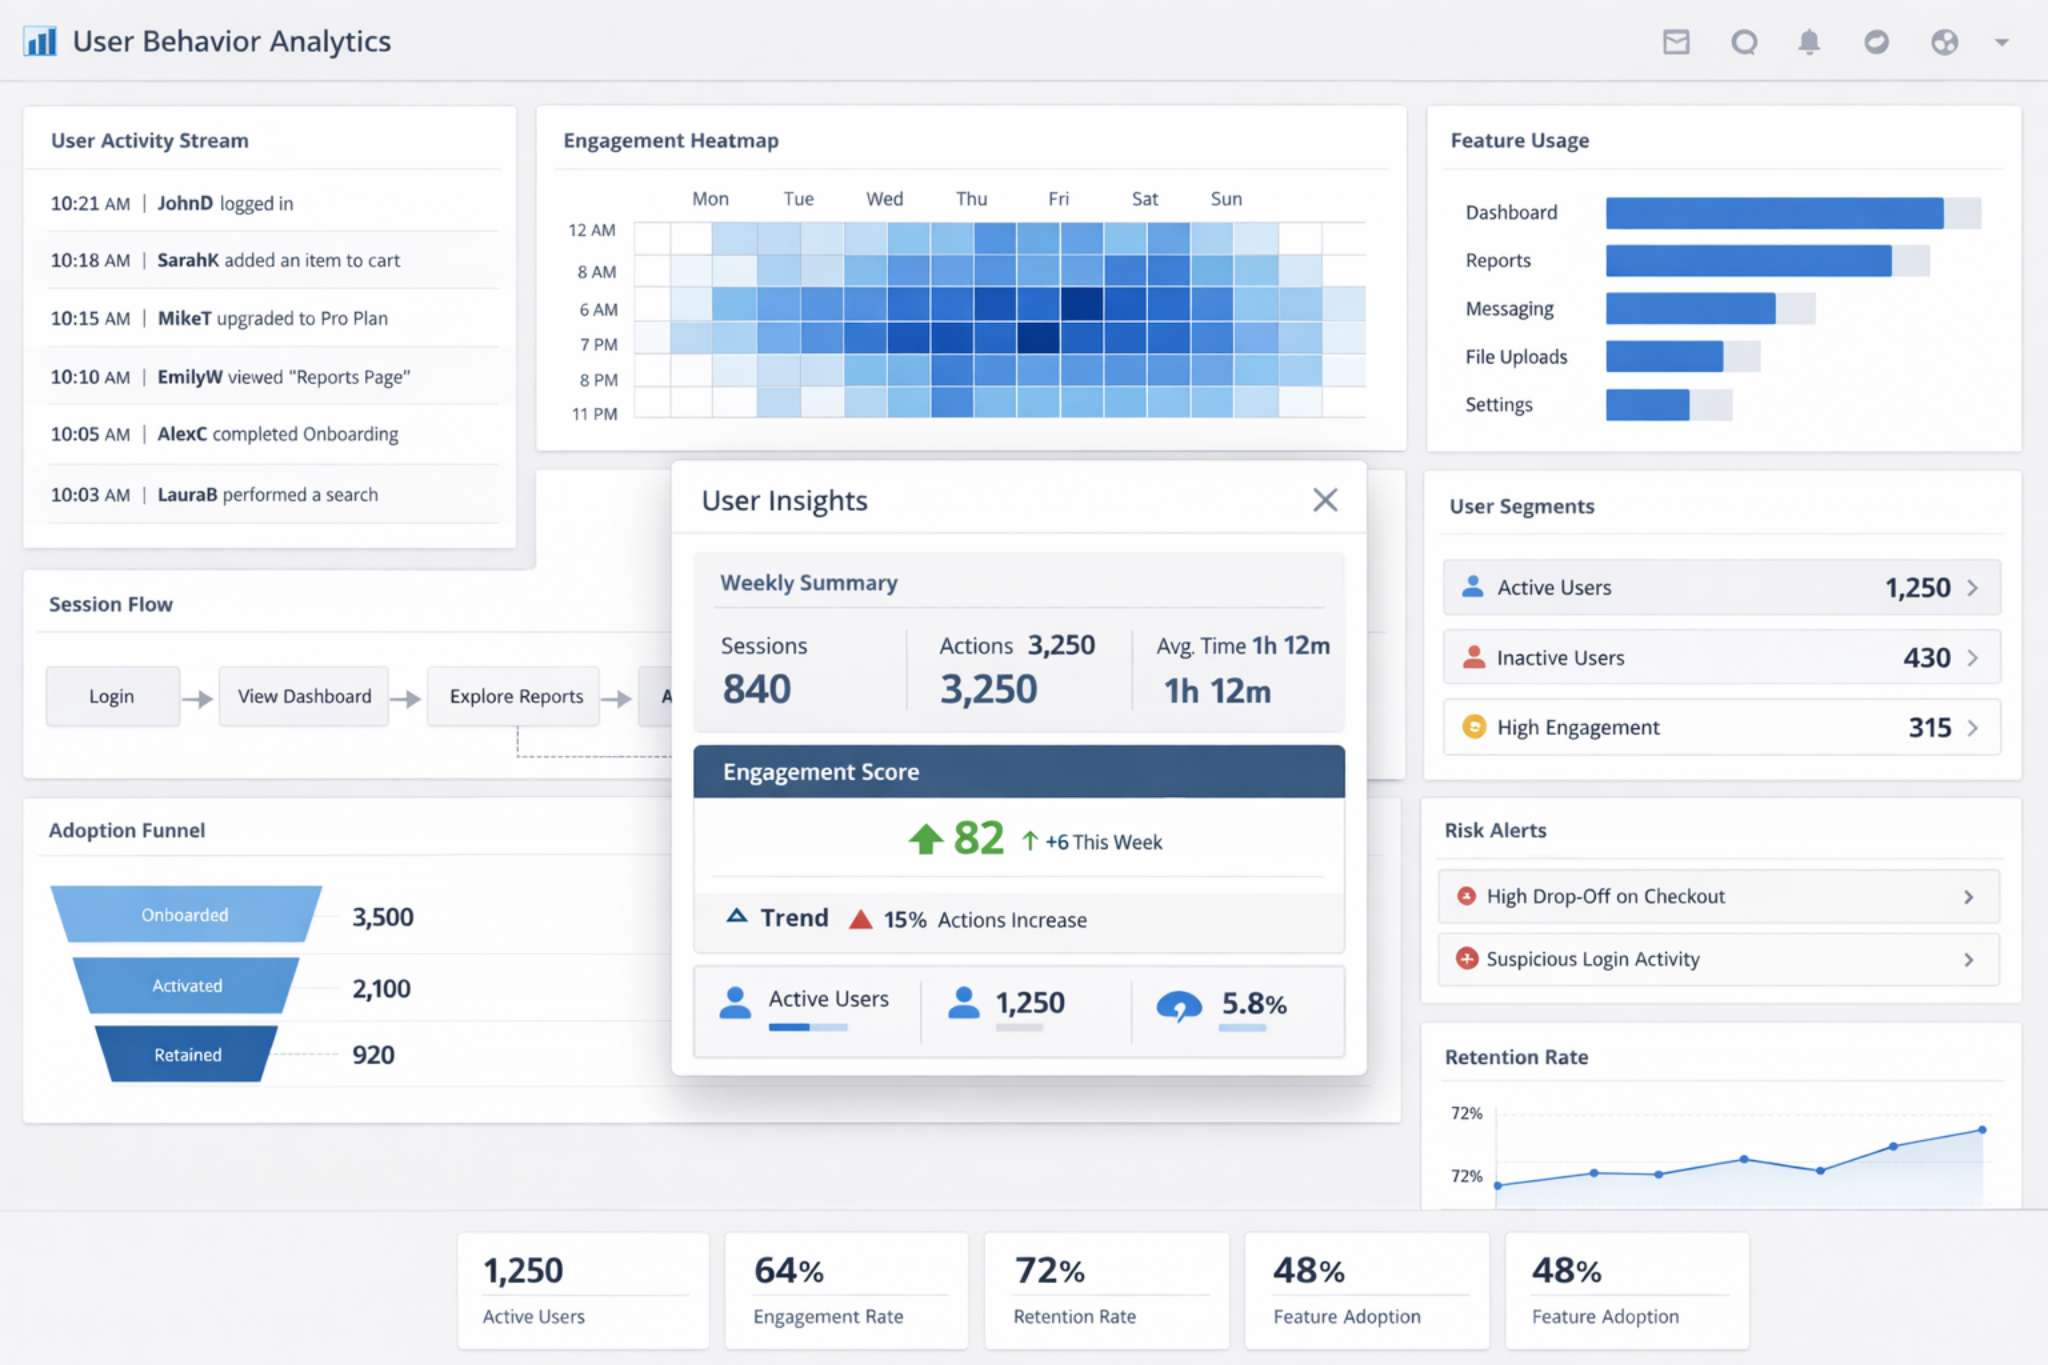Expand the Active Users segment chevron
Screen dimensions: 2048x1365
coord(1974,587)
